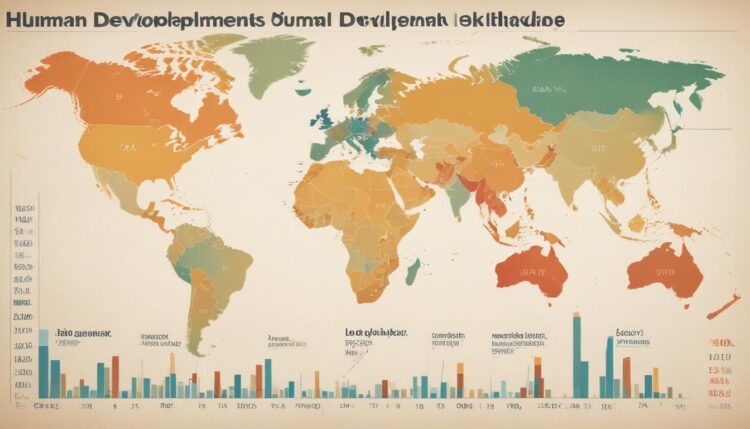
Task: Select green Greenland on the map
Action: (264, 60)
